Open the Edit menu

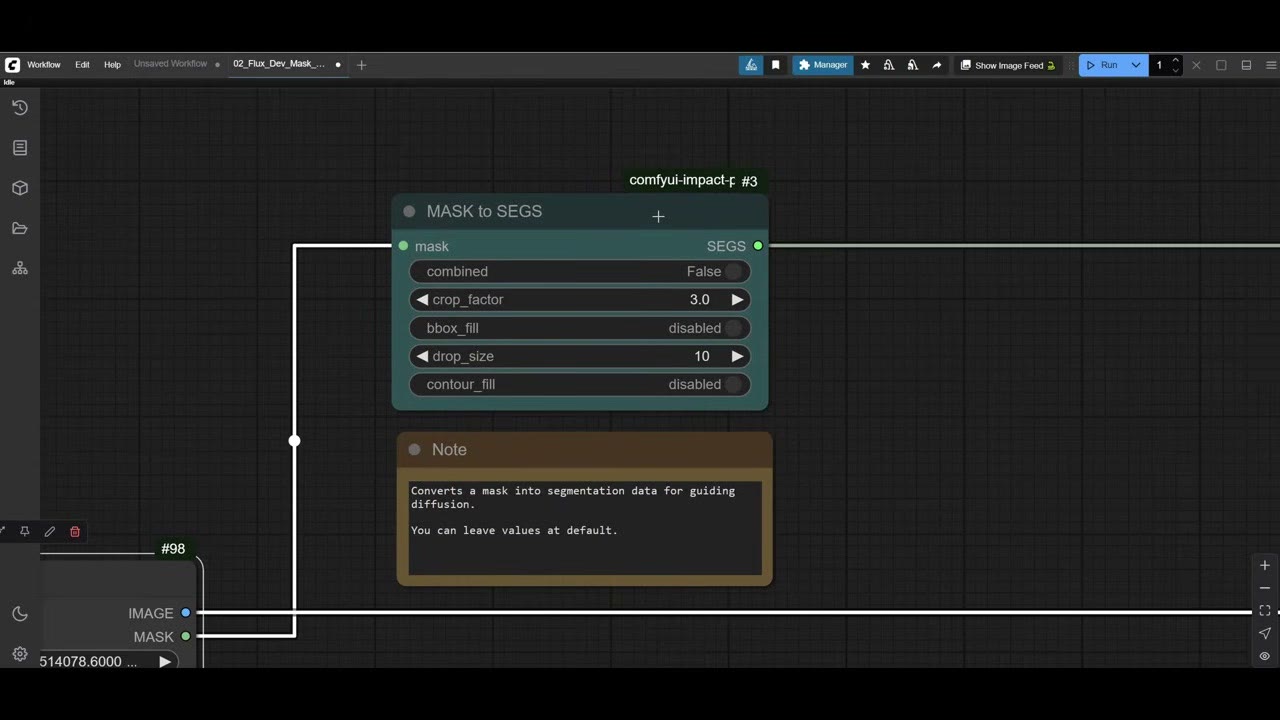82,65
